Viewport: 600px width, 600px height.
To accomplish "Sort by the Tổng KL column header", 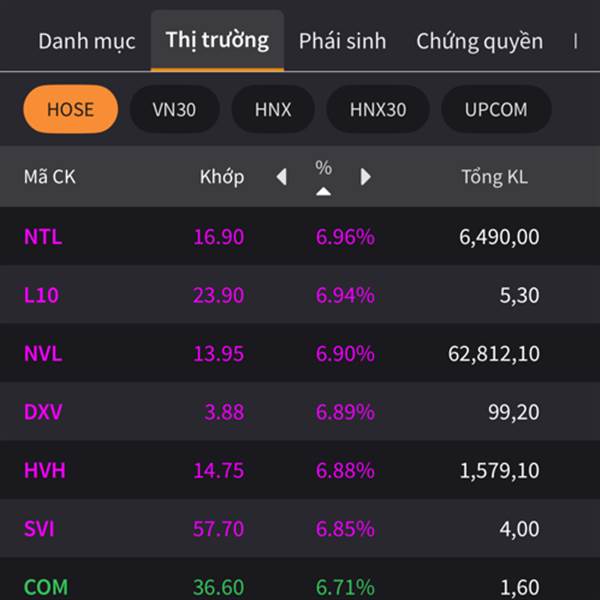I will 495,177.
